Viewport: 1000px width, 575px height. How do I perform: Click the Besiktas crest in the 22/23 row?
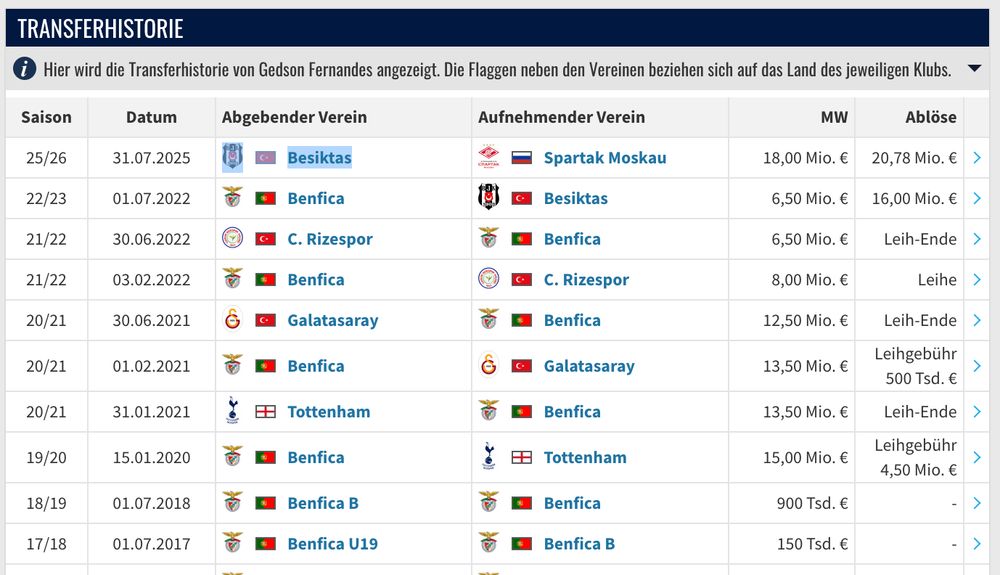pos(489,198)
